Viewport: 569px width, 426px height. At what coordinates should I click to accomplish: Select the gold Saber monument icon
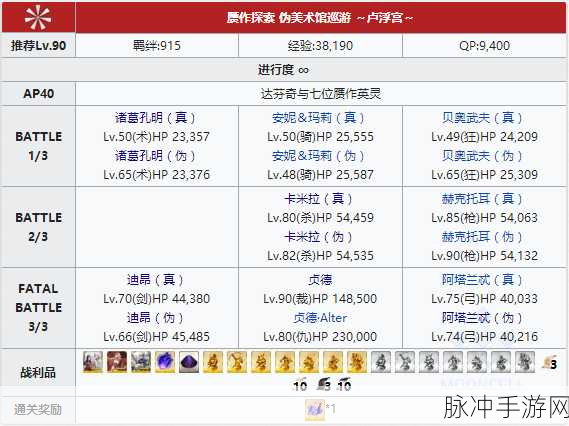[x=213, y=362]
